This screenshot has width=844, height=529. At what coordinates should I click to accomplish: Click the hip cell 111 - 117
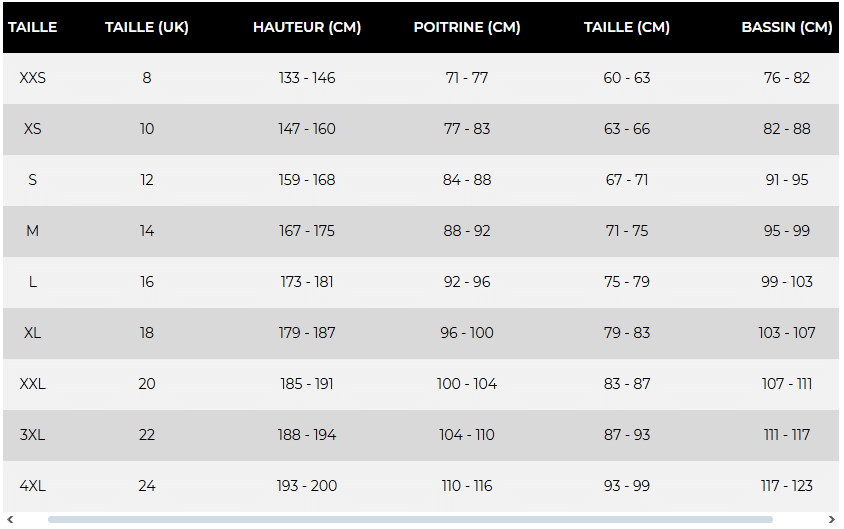(786, 435)
